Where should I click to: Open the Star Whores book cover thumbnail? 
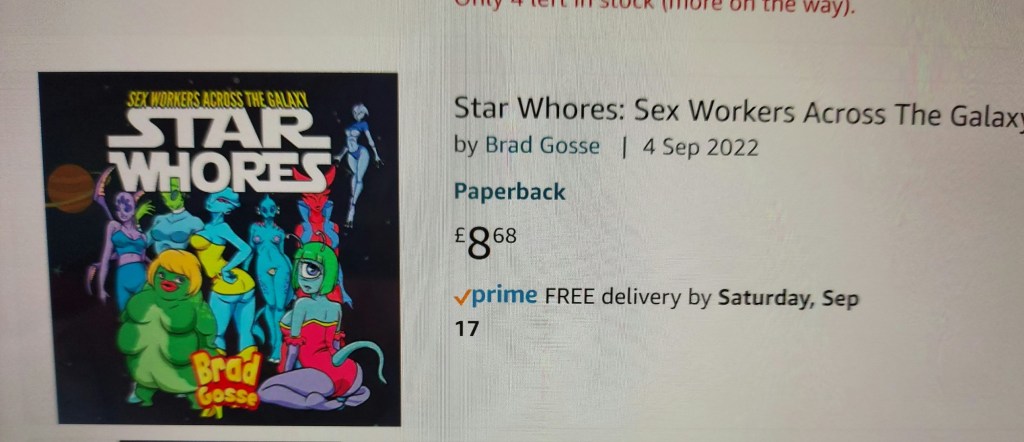(x=219, y=249)
